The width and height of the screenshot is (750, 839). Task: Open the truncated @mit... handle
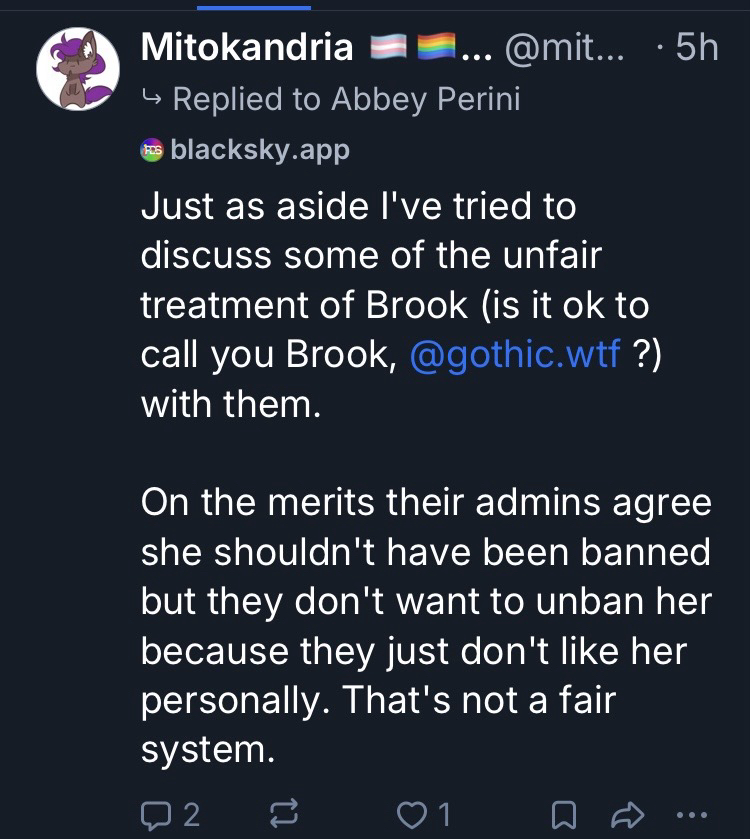(x=565, y=47)
